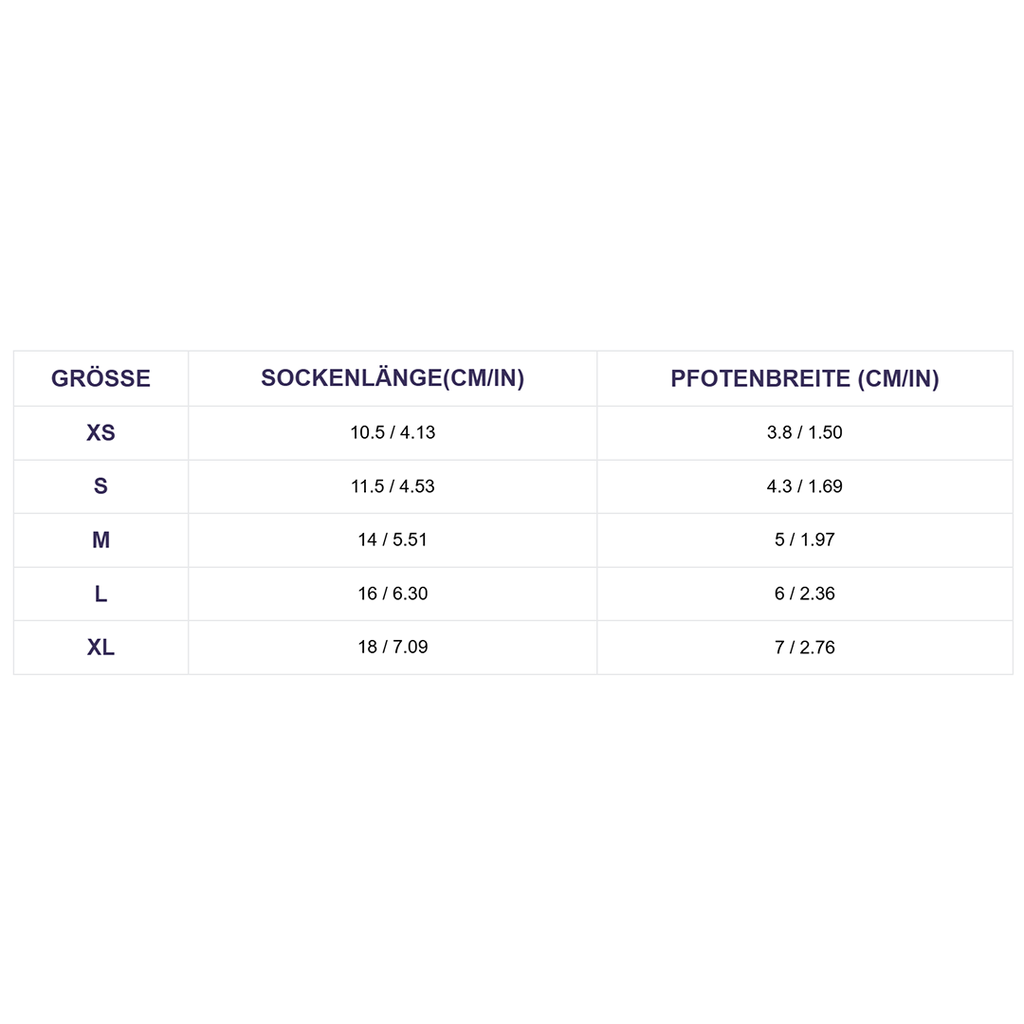The height and width of the screenshot is (1024, 1024).
Task: Click the 14 / 5.51 cell
Action: 393,540
